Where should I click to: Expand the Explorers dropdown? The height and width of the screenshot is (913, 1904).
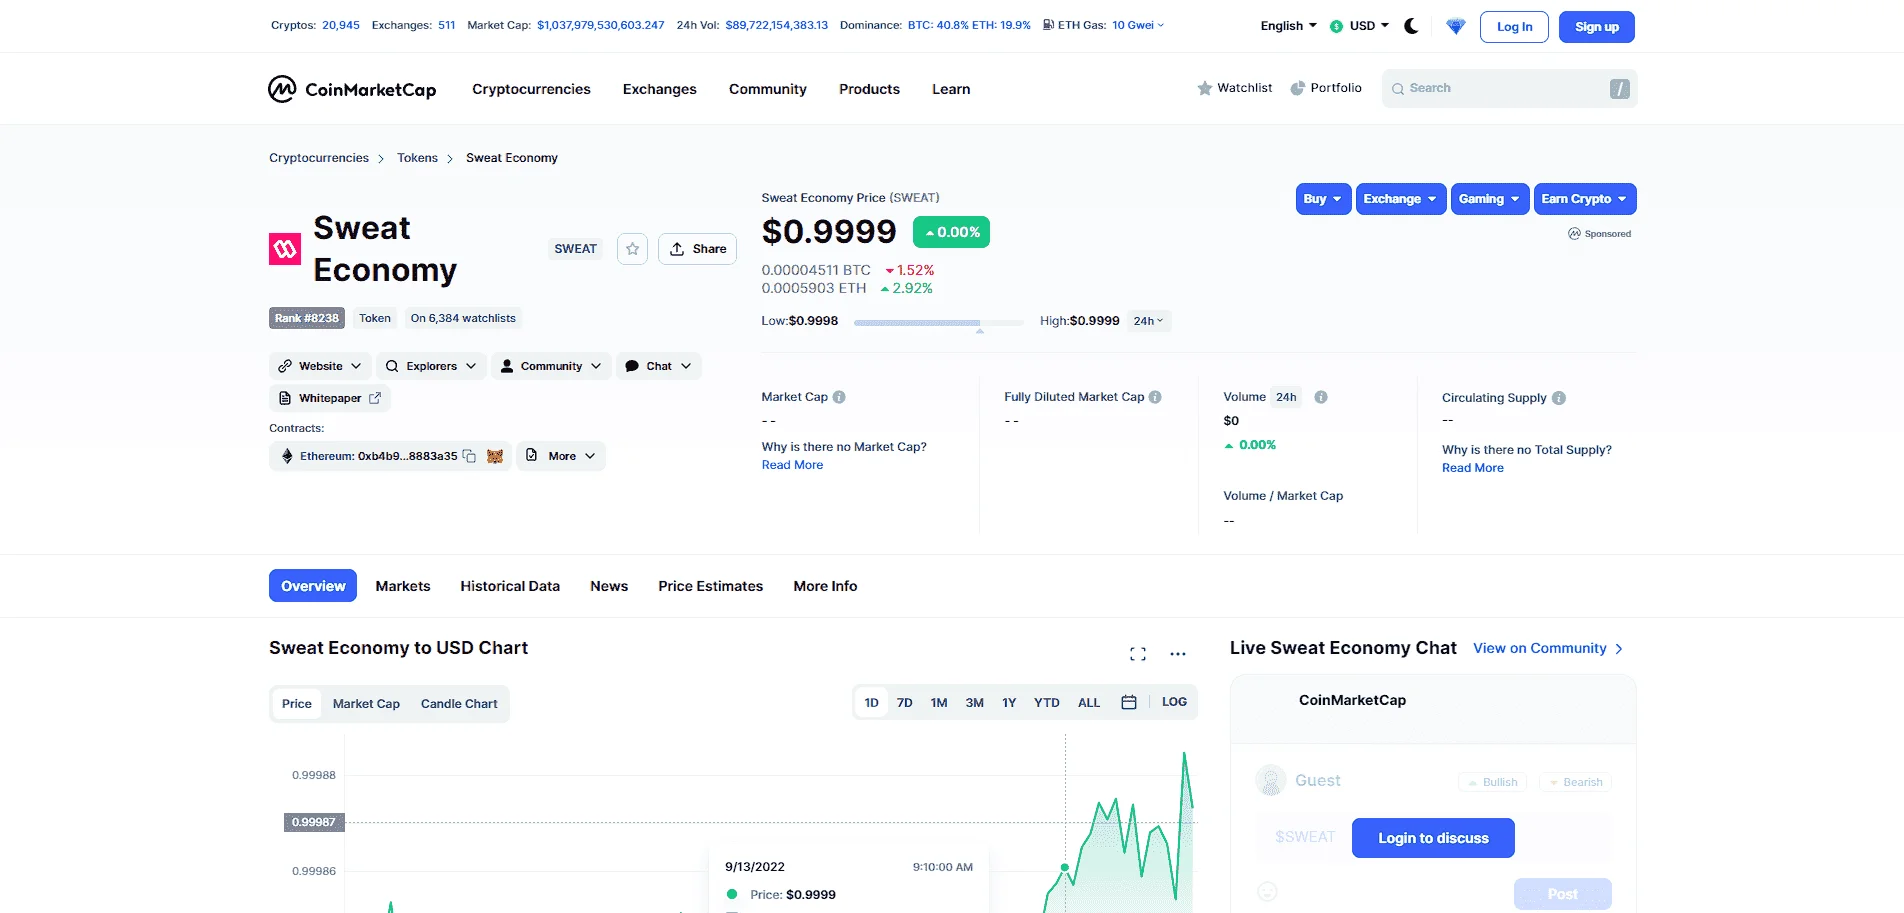coord(431,366)
